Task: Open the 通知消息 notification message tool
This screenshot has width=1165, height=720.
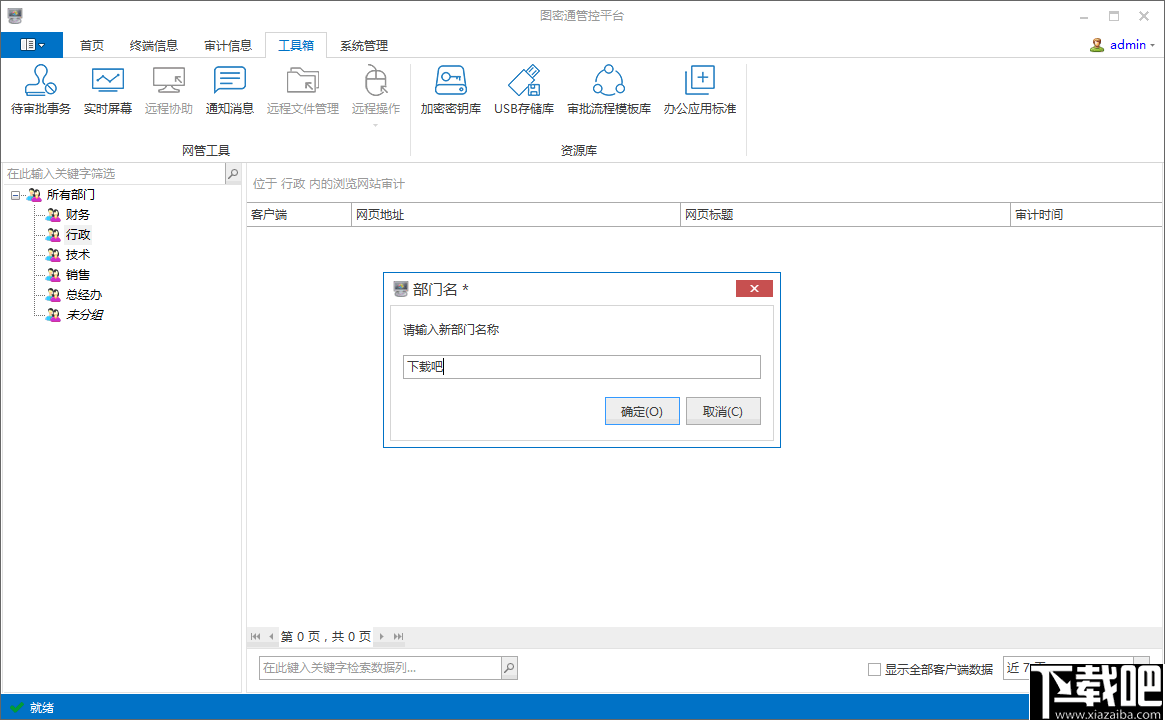Action: tap(229, 90)
